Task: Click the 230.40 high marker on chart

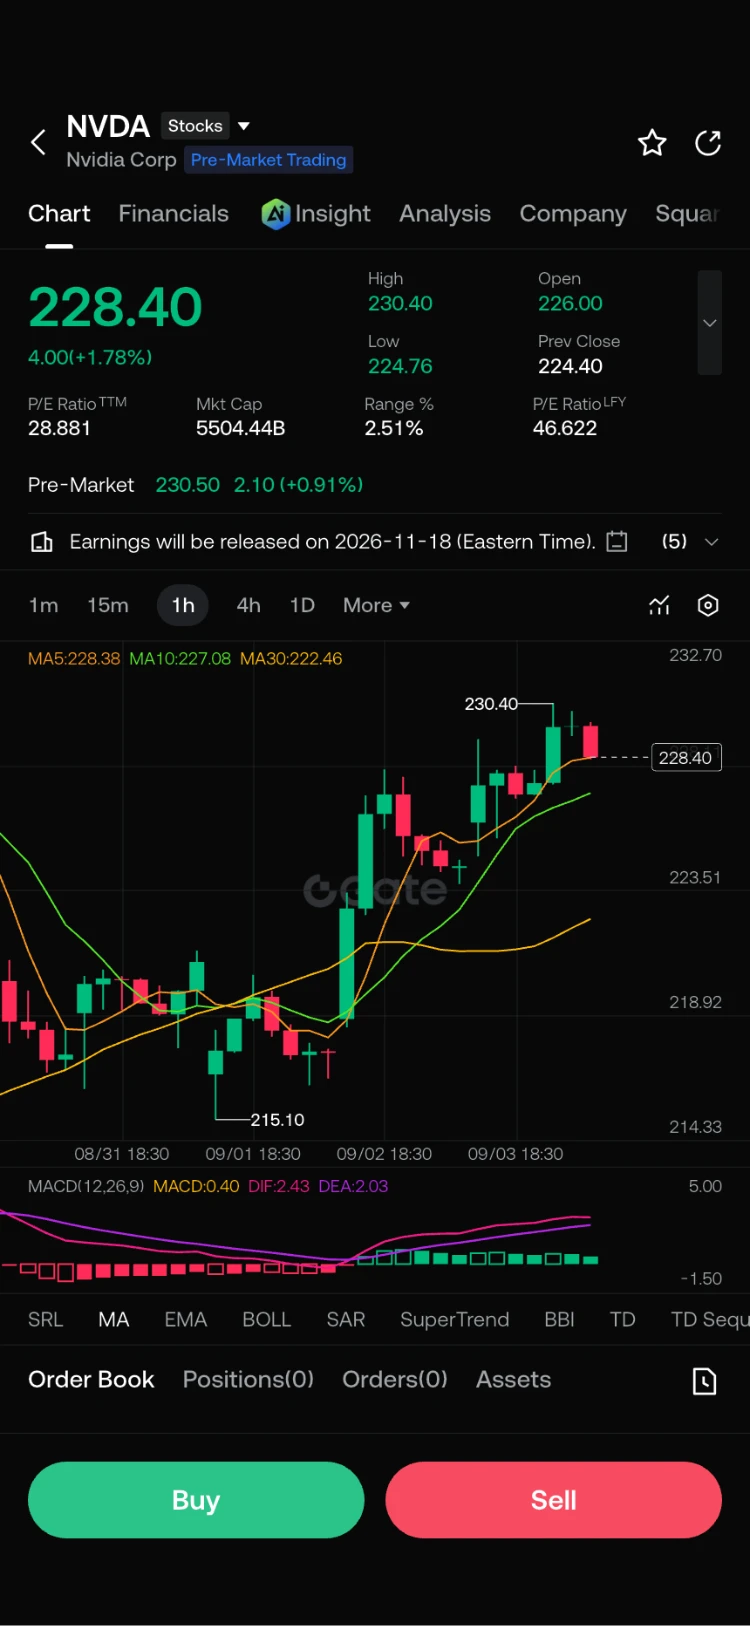Action: 491,704
